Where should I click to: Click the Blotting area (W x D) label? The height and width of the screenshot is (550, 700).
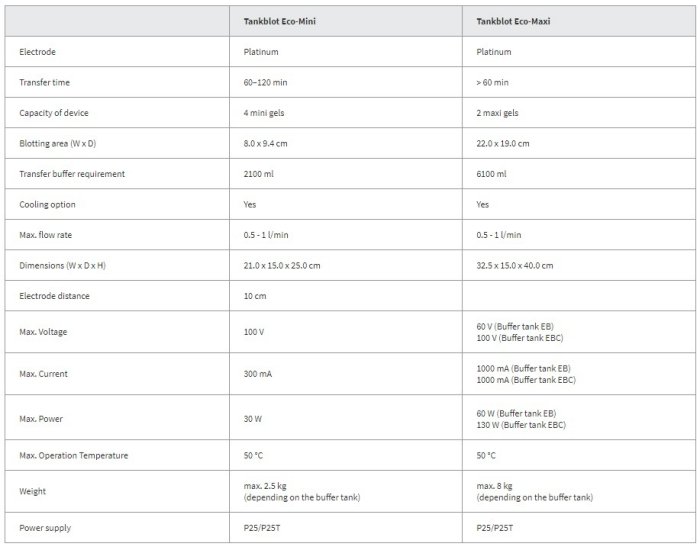(x=58, y=143)
